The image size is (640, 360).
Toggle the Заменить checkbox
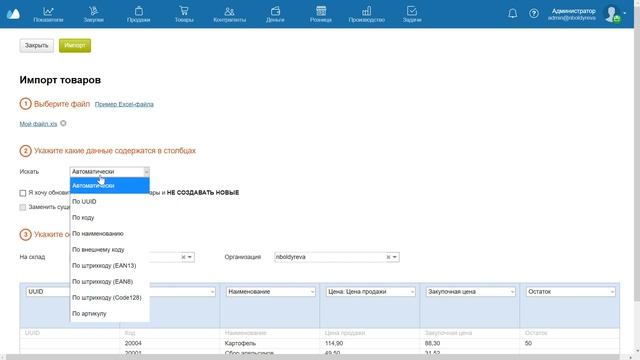point(23,207)
